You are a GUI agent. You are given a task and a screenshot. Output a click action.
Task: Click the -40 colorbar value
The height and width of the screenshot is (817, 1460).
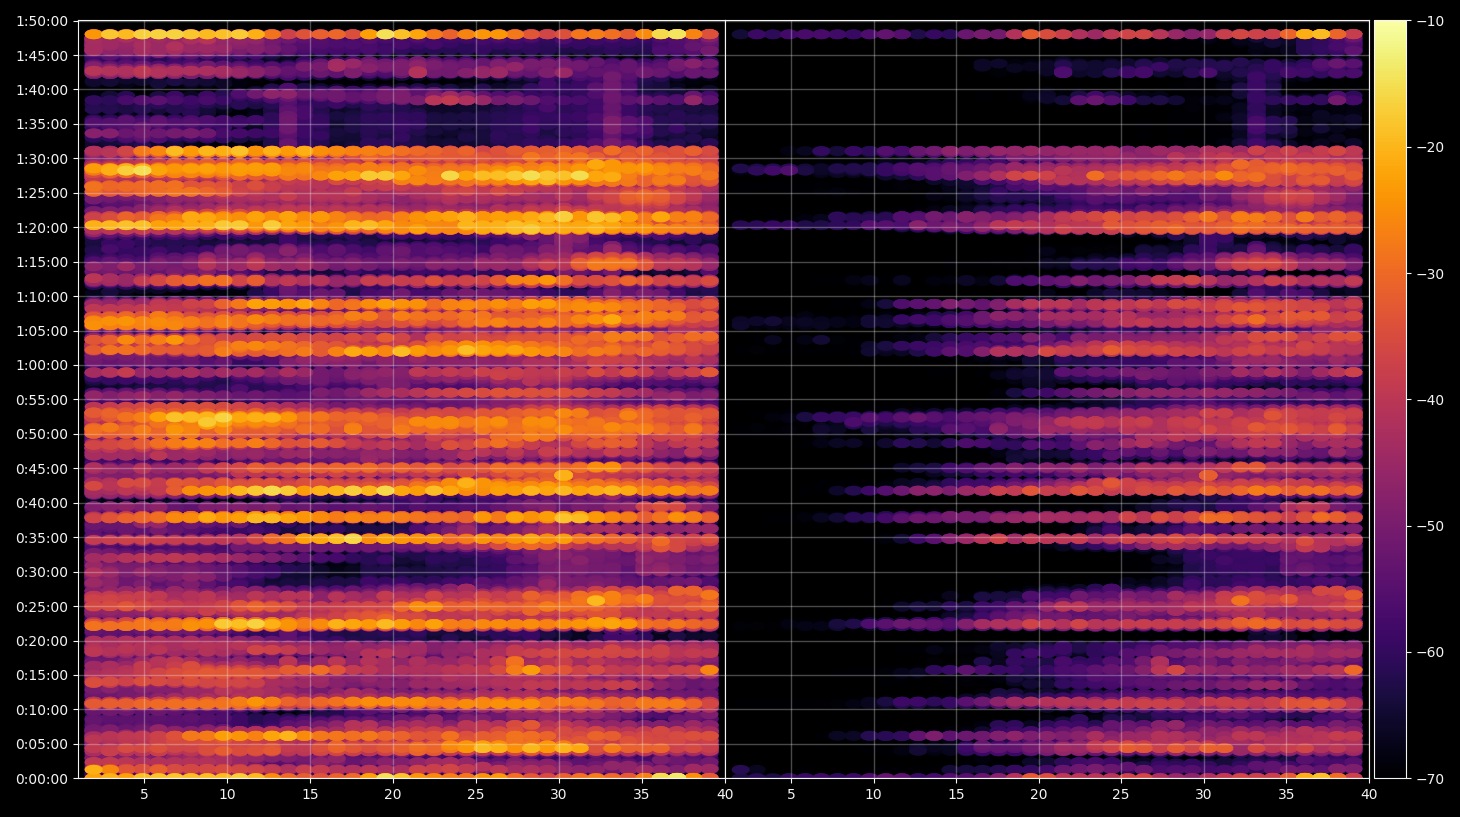(1431, 400)
